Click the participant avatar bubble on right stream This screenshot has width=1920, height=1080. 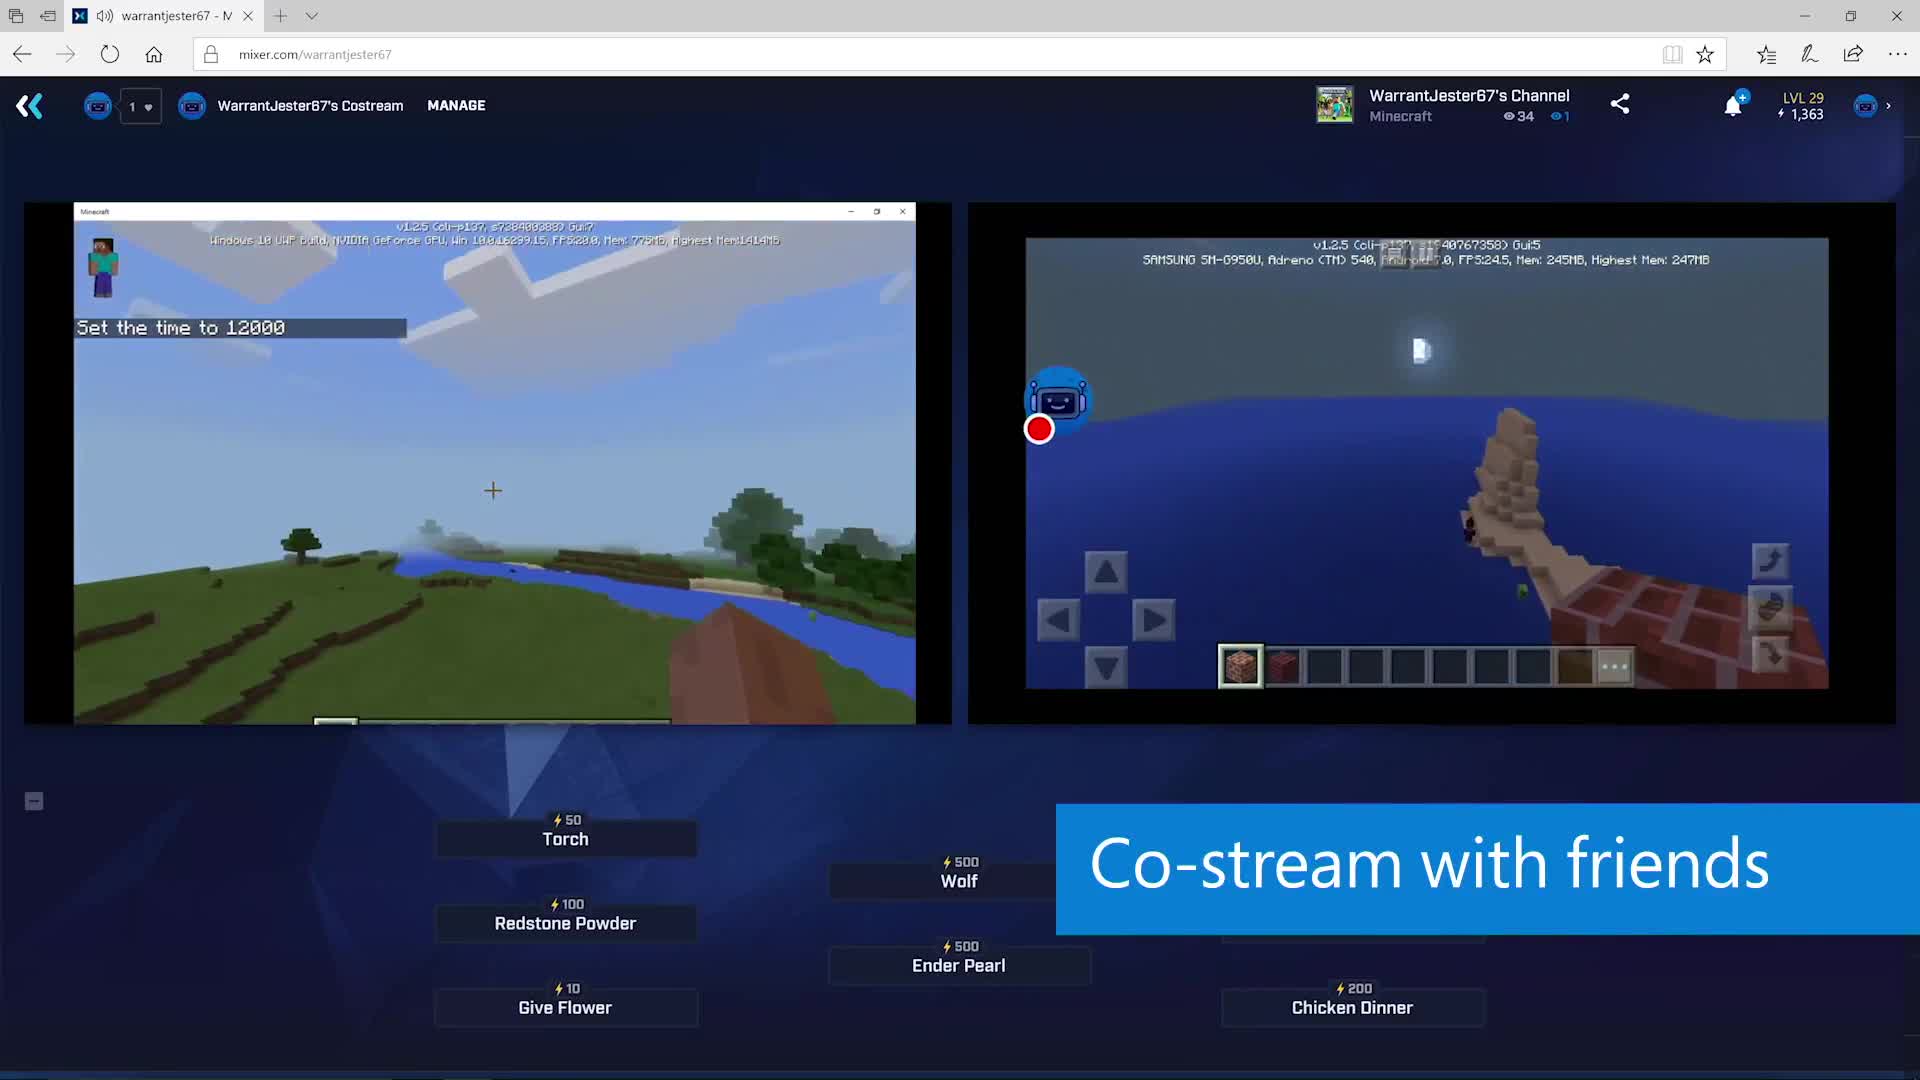click(x=1058, y=399)
